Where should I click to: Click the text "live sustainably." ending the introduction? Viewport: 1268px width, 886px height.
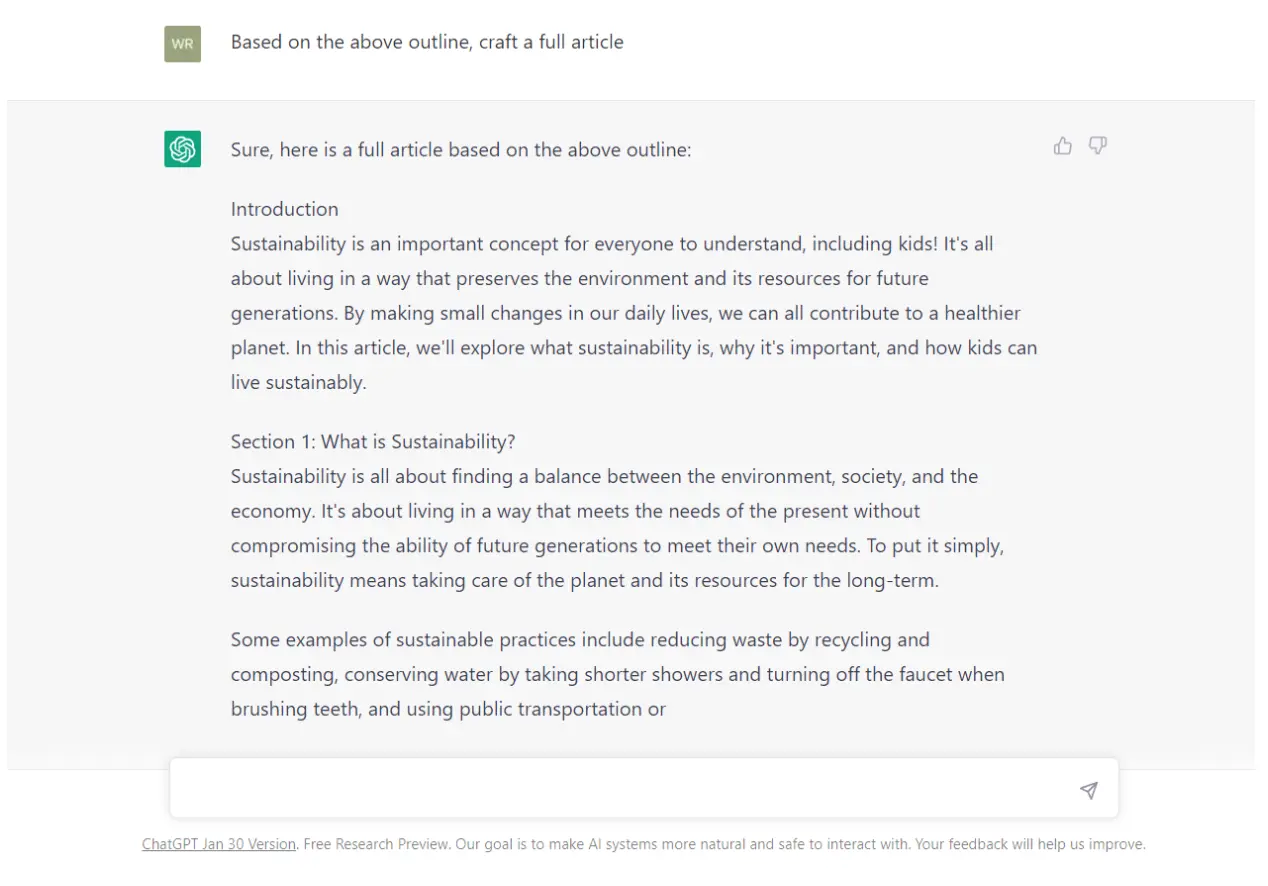(x=298, y=382)
